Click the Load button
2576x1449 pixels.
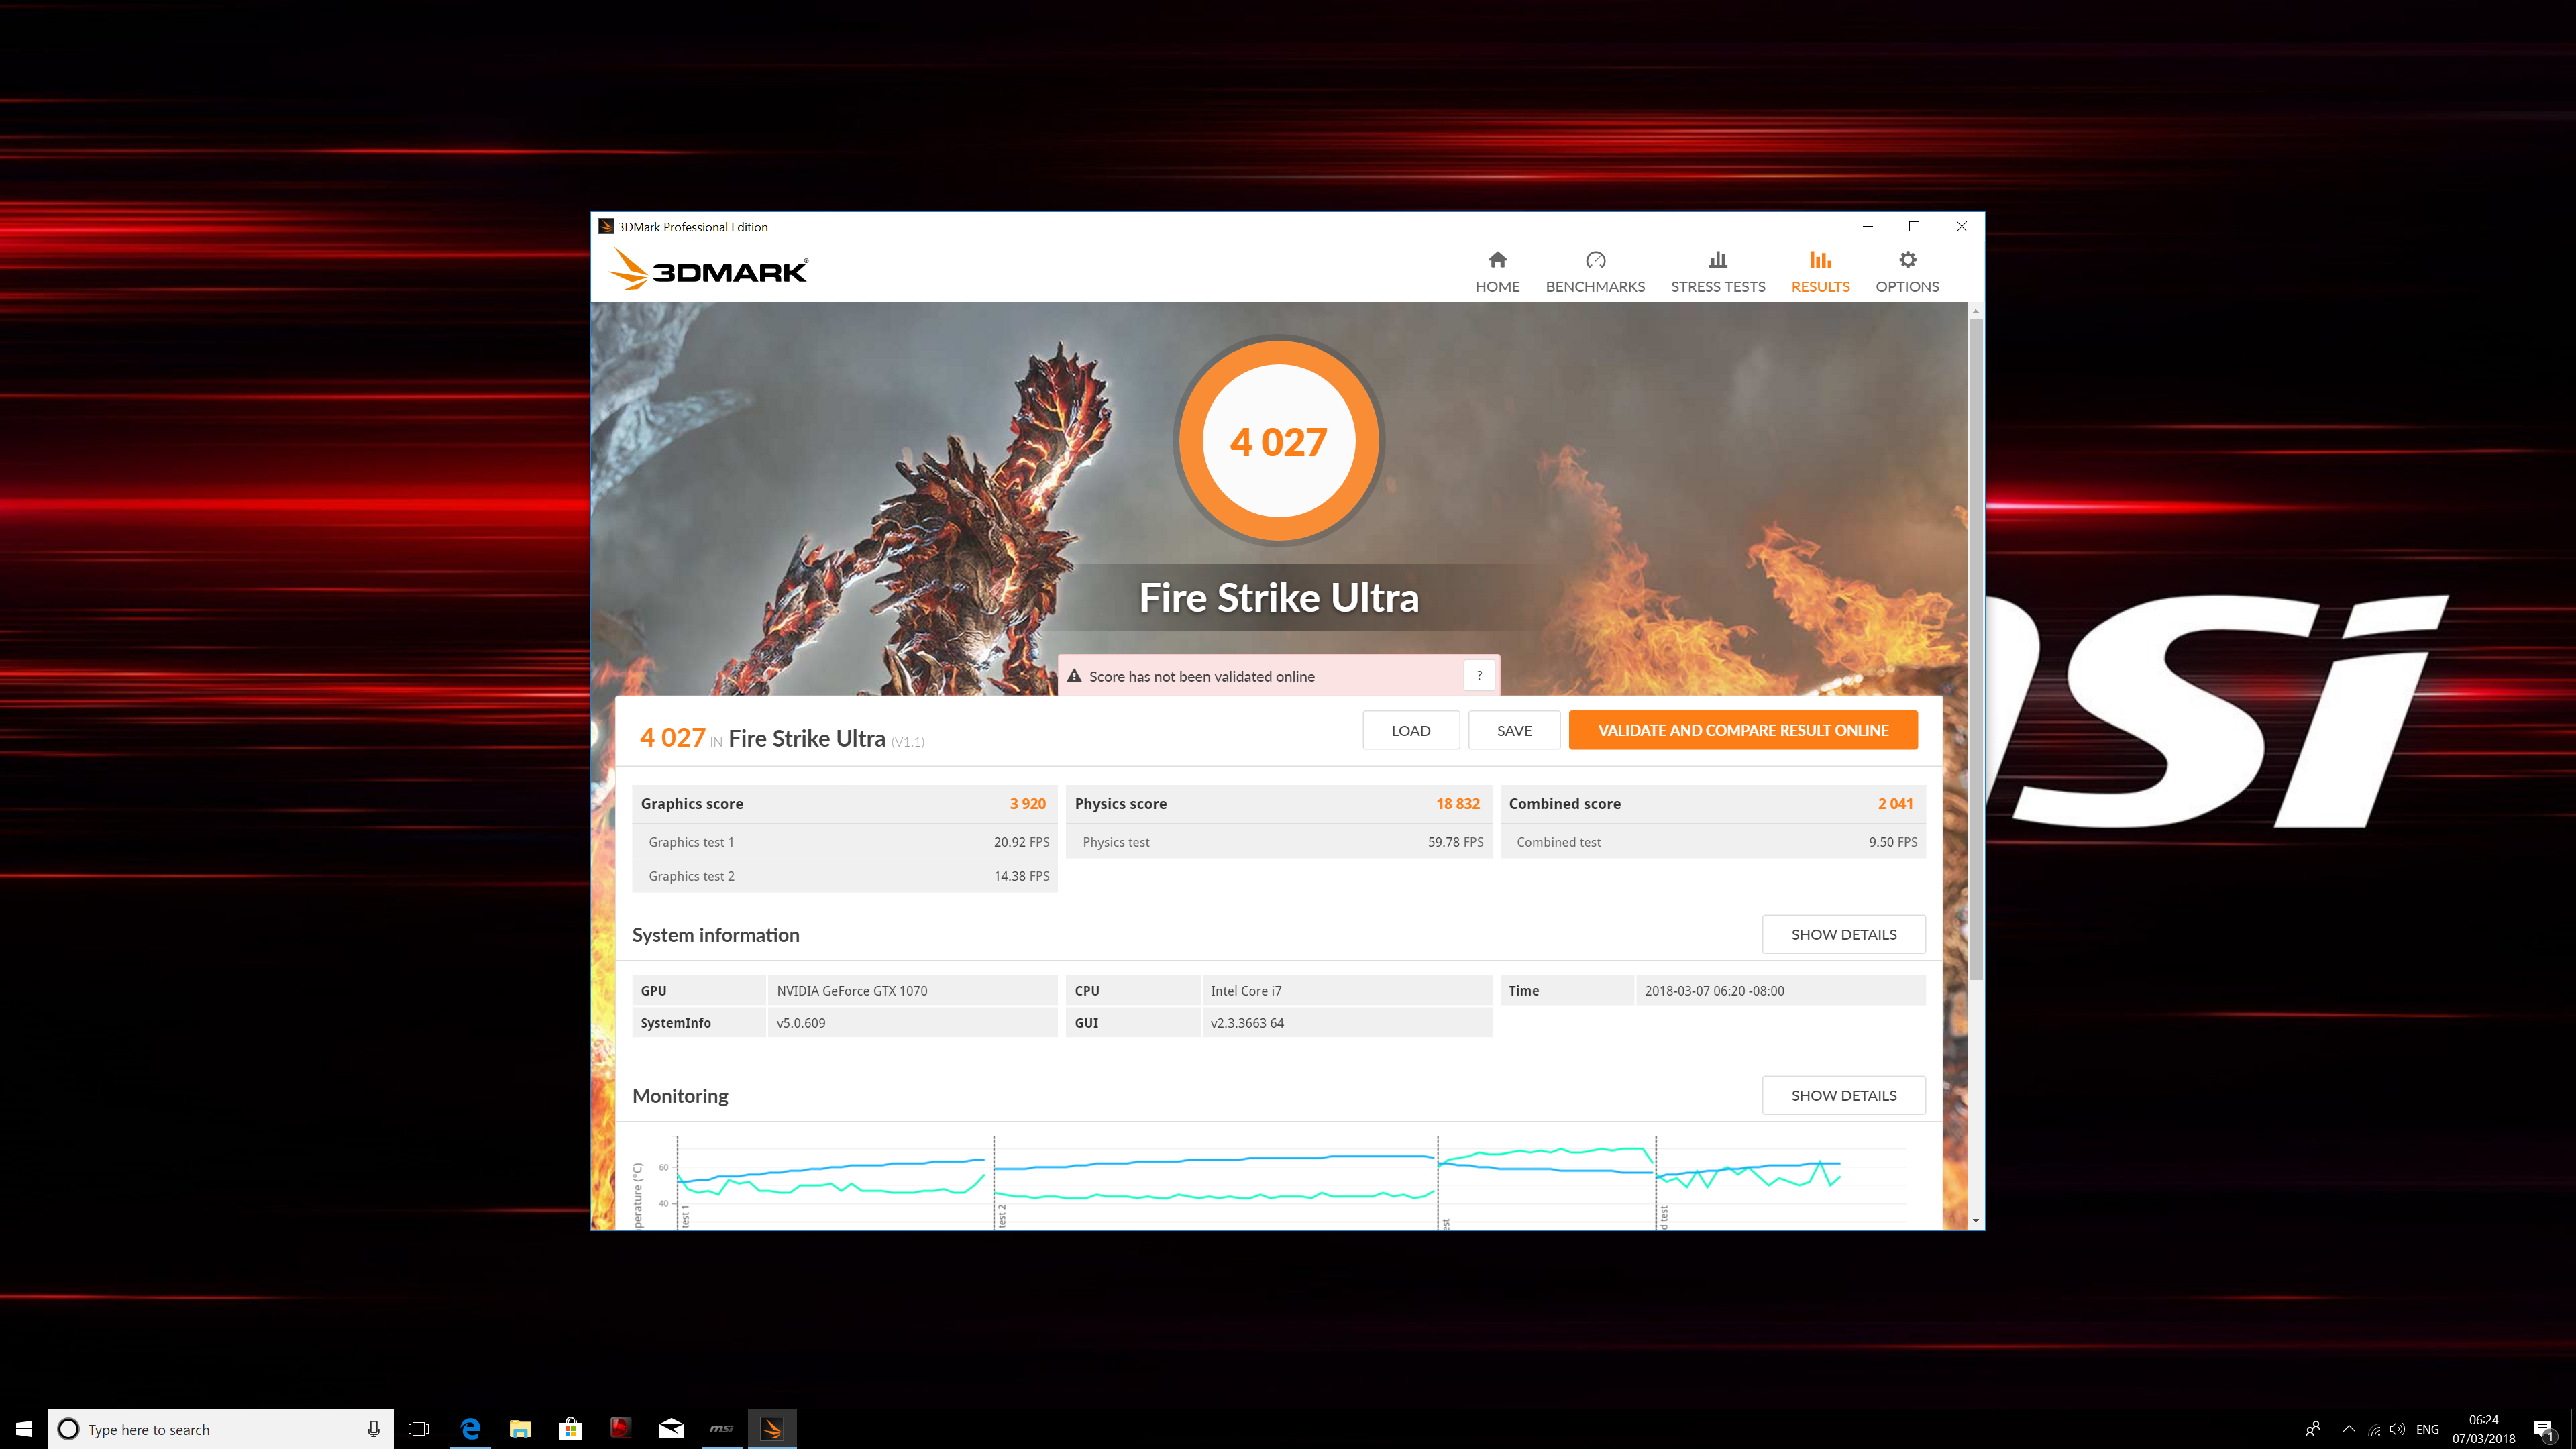click(x=1410, y=730)
